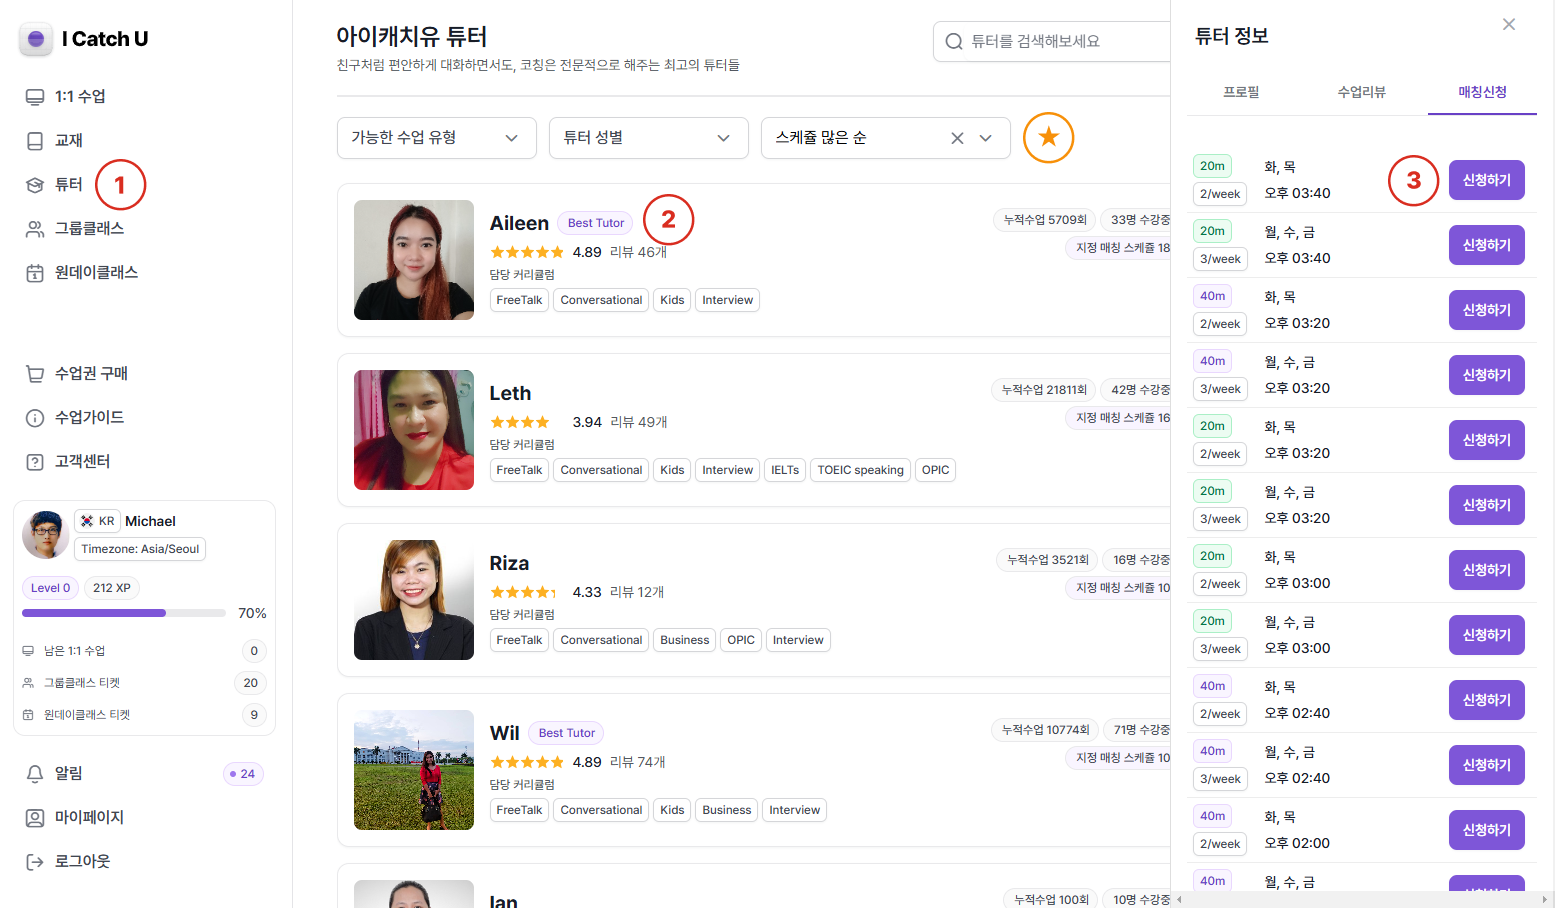This screenshot has height=908, width=1555.
Task: Select the 튜터 sidebar item
Action: (x=55, y=185)
